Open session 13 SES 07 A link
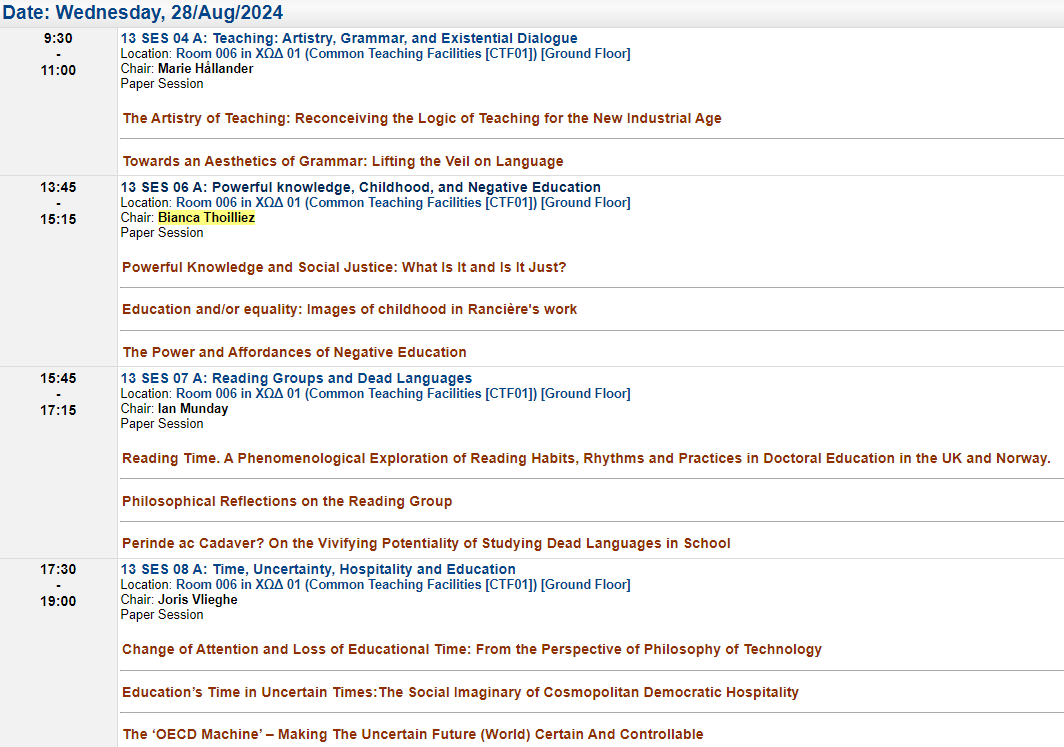 296,378
